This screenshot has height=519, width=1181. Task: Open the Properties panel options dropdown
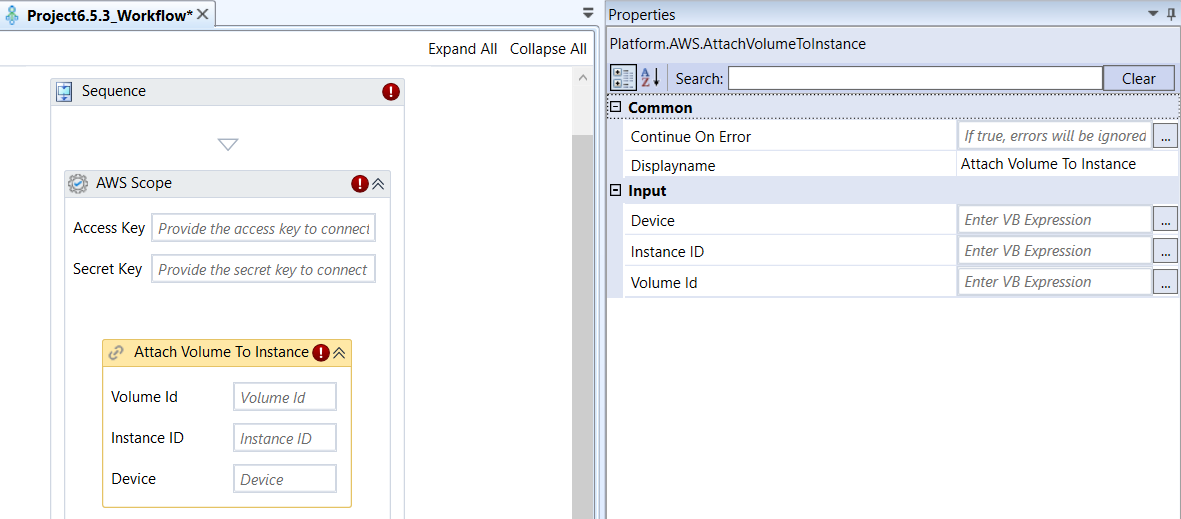click(1152, 14)
